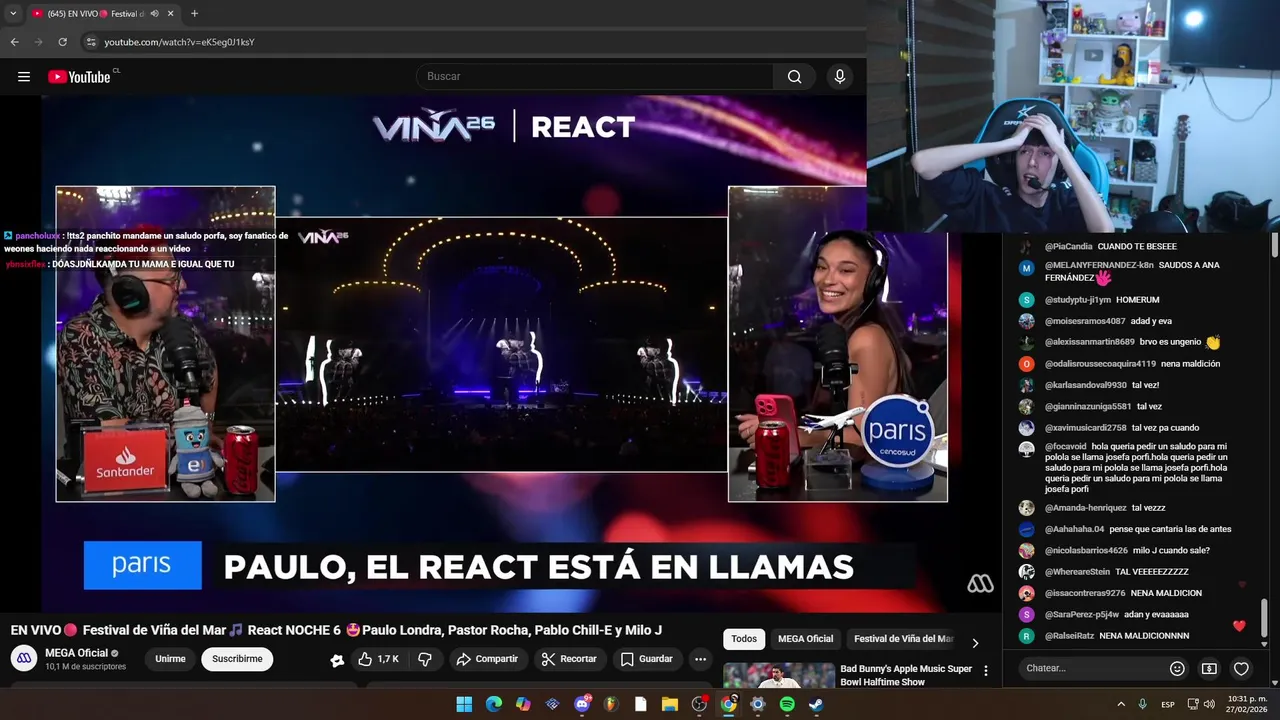
Task: Go back with the browser back arrow
Action: 15,42
